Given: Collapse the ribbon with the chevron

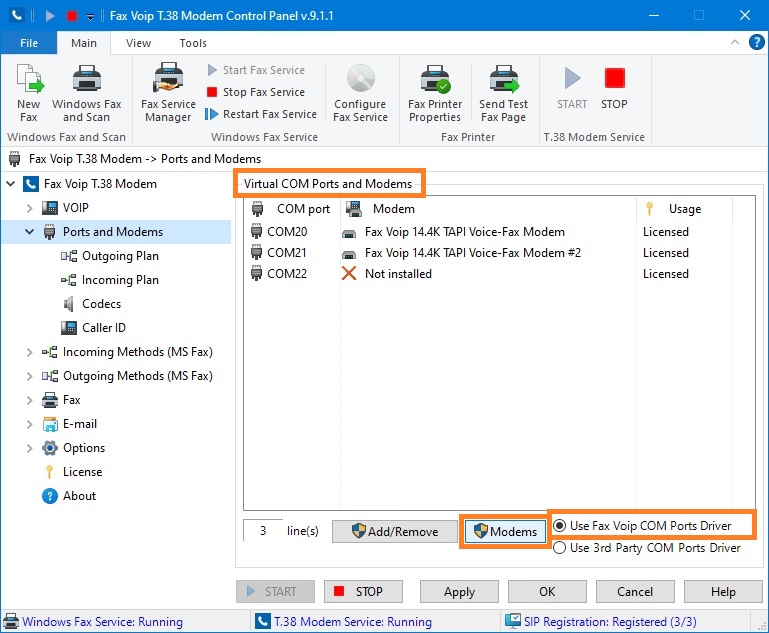Looking at the screenshot, I should pyautogui.click(x=735, y=42).
